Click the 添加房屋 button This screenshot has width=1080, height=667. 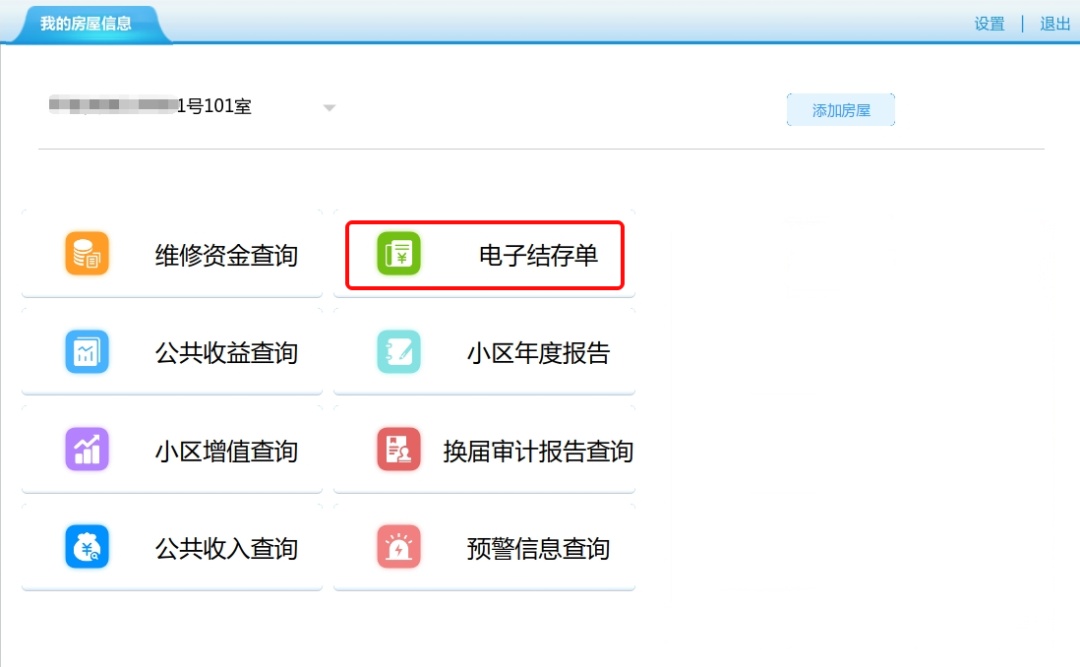pos(840,110)
